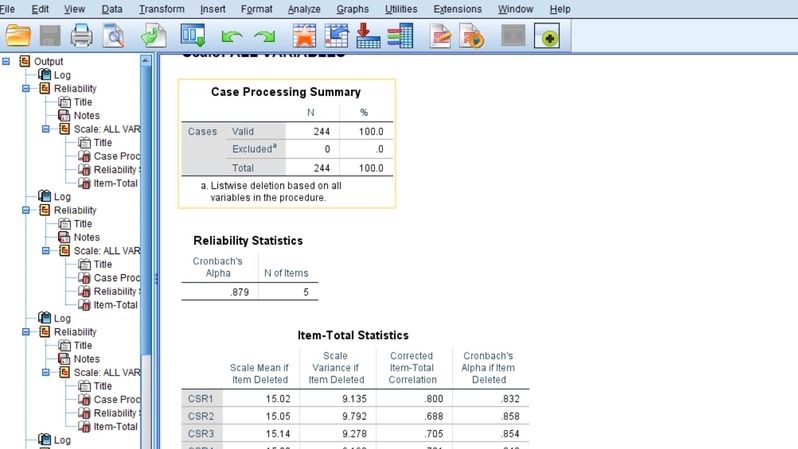Select the topmost Case Proc outline item
Image resolution: width=798 pixels, height=449 pixels.
coord(117,156)
